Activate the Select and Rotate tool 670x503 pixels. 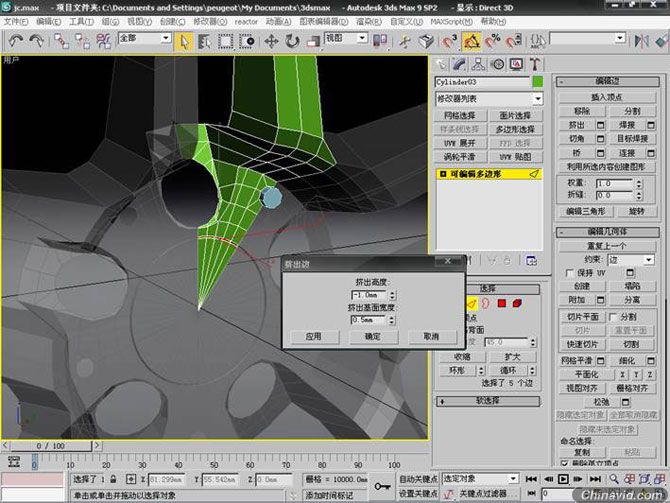click(x=293, y=41)
